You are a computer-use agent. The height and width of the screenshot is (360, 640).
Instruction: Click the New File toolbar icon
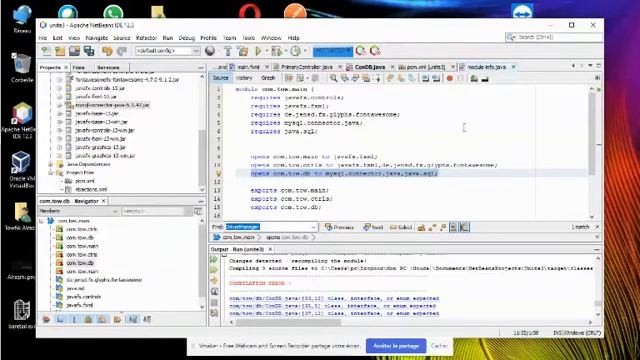[x=46, y=51]
